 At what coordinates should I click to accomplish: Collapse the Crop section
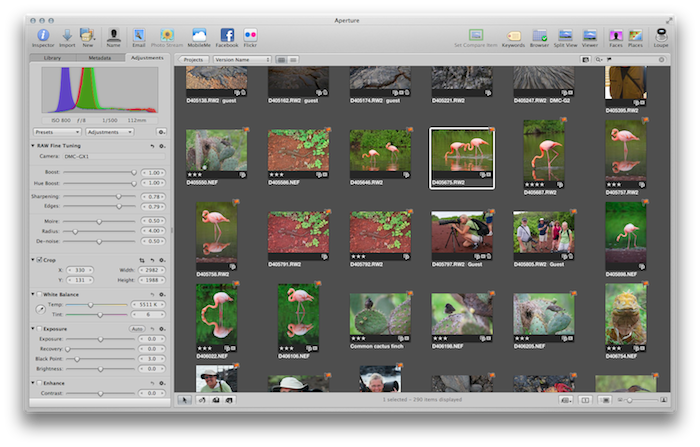[x=33, y=260]
